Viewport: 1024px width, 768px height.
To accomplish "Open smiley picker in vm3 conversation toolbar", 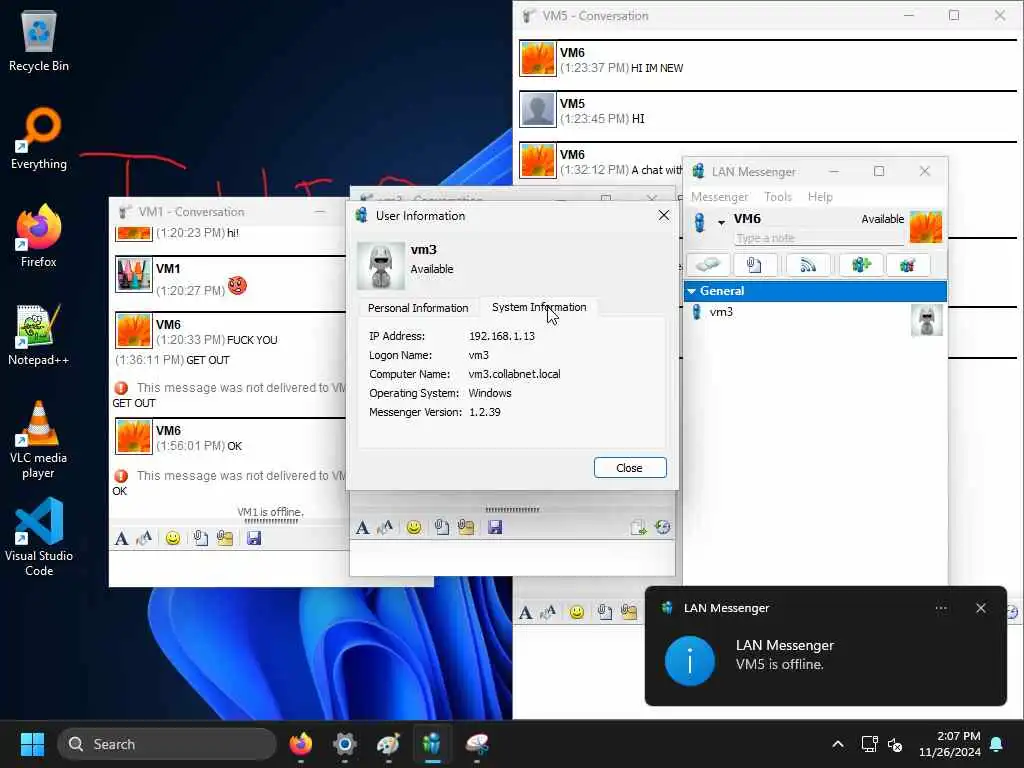I will [x=413, y=527].
